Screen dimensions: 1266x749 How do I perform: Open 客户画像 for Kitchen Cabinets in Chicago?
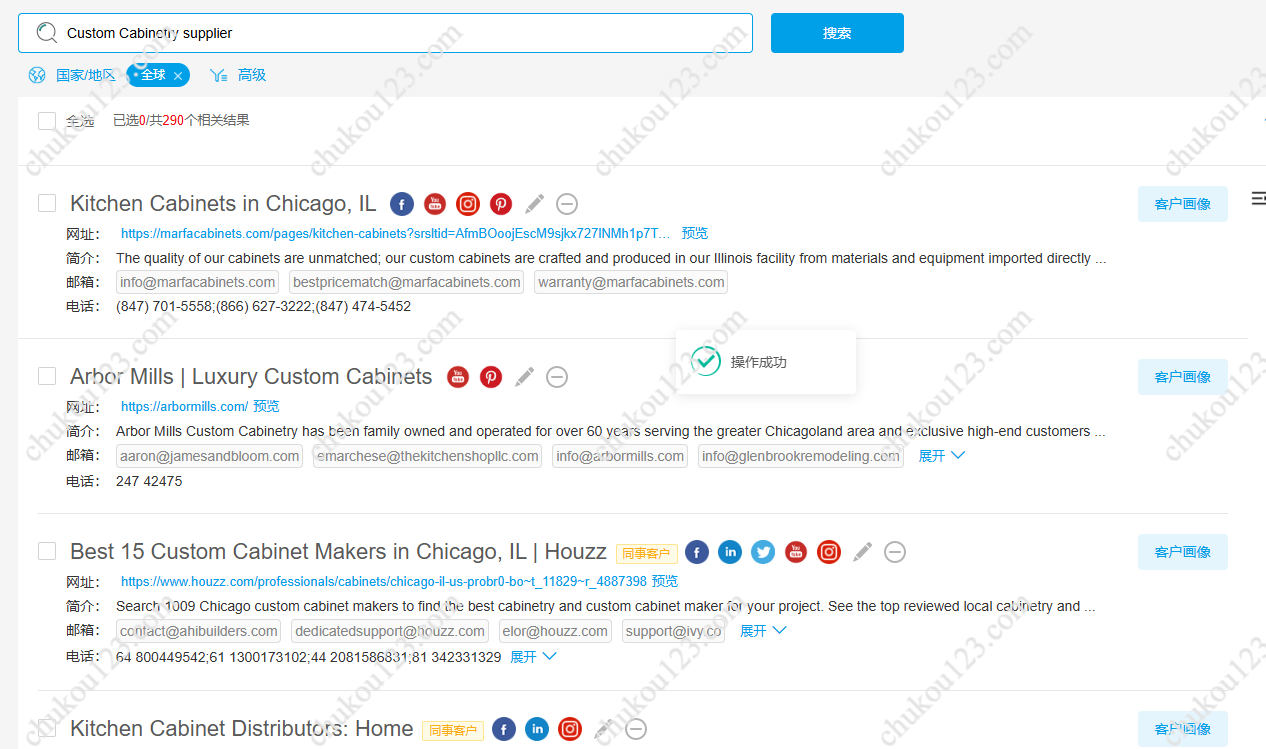pyautogui.click(x=1183, y=204)
